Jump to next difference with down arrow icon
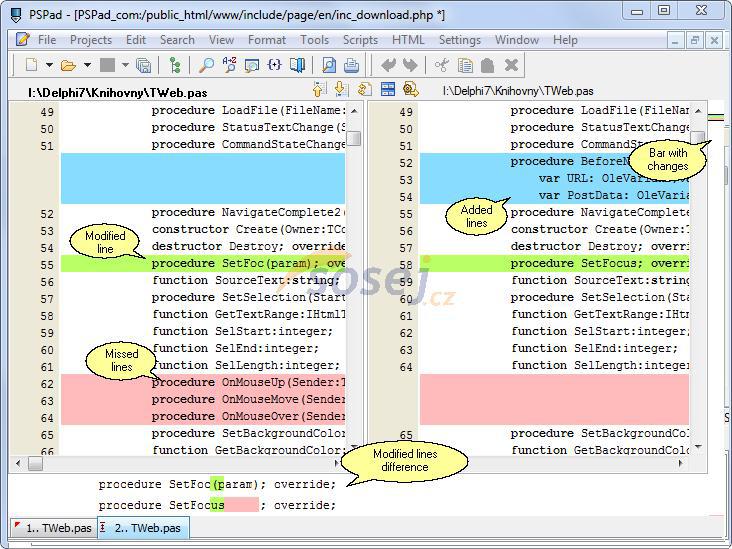732x549 pixels. [x=340, y=90]
